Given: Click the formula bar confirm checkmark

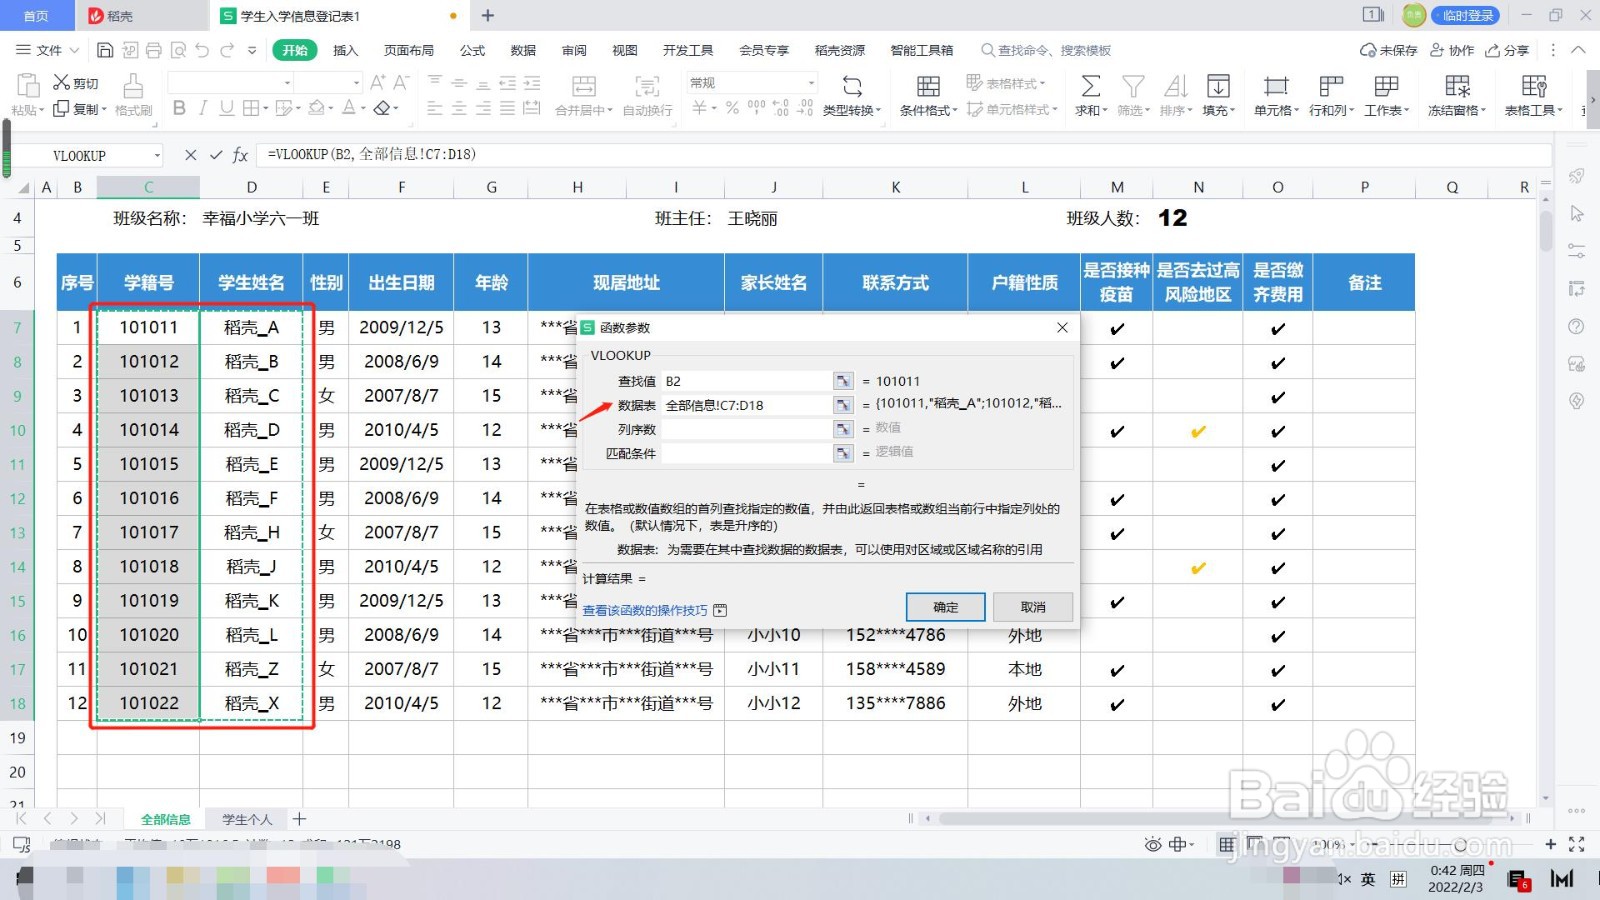Looking at the screenshot, I should 216,155.
